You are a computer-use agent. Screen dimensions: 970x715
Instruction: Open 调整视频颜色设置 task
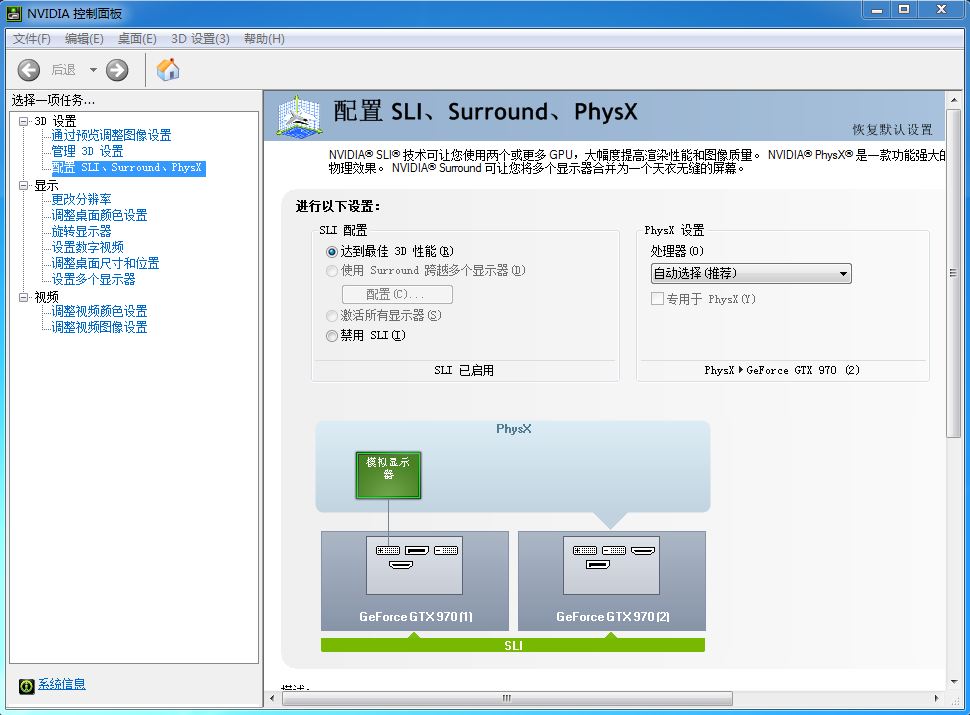point(99,311)
